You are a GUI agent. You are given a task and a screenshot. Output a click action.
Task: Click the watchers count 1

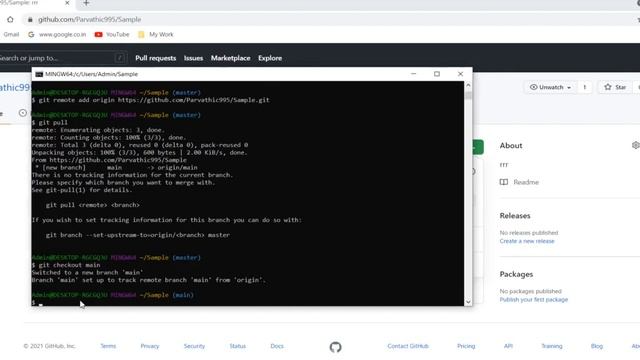[584, 87]
